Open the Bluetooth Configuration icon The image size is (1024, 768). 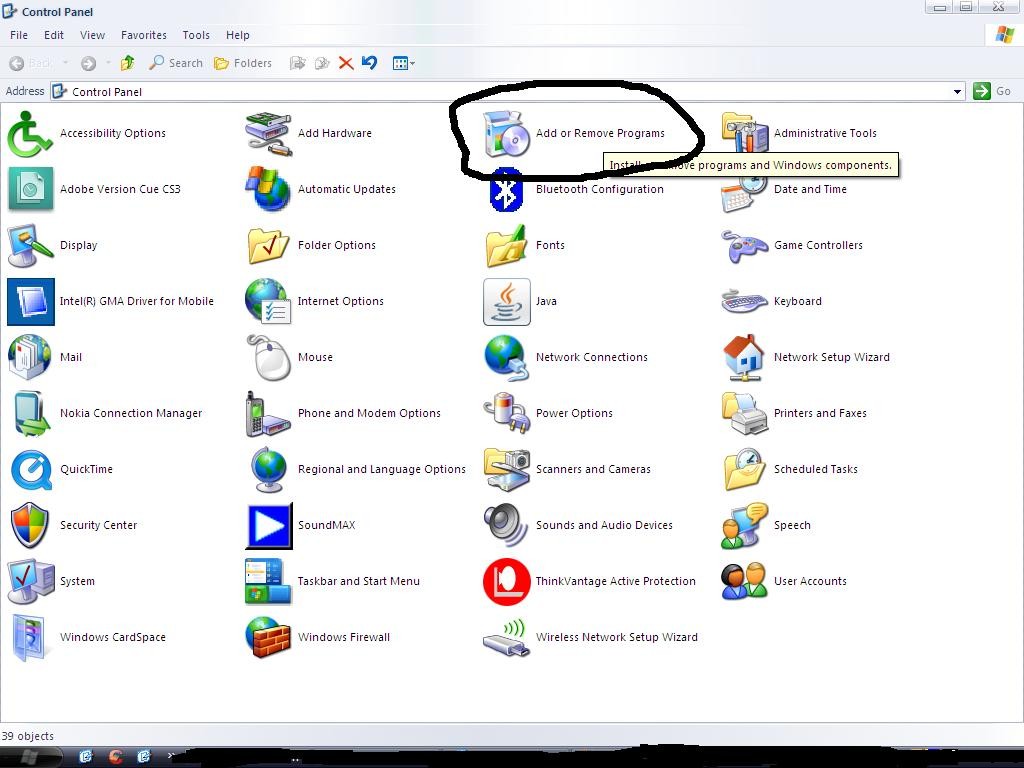[506, 190]
